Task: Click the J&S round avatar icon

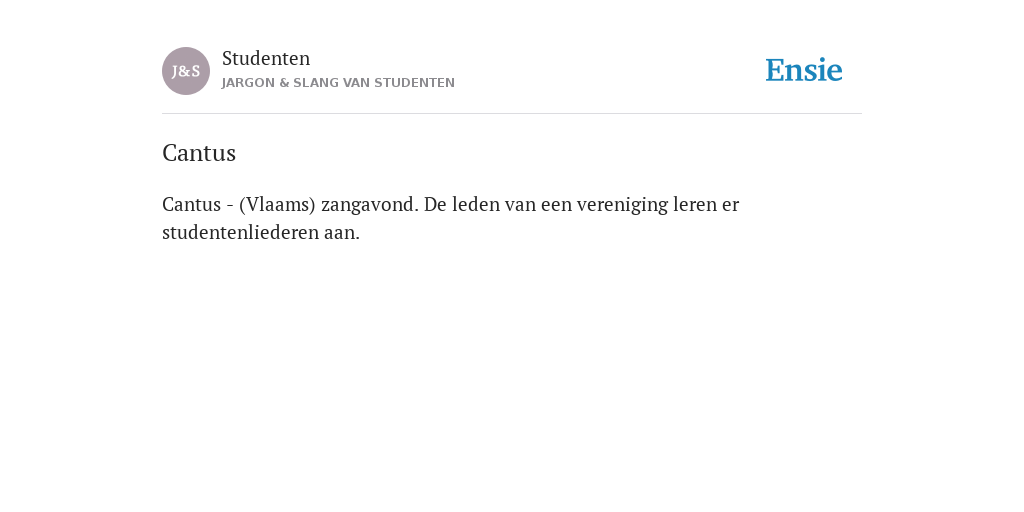Action: tap(186, 71)
